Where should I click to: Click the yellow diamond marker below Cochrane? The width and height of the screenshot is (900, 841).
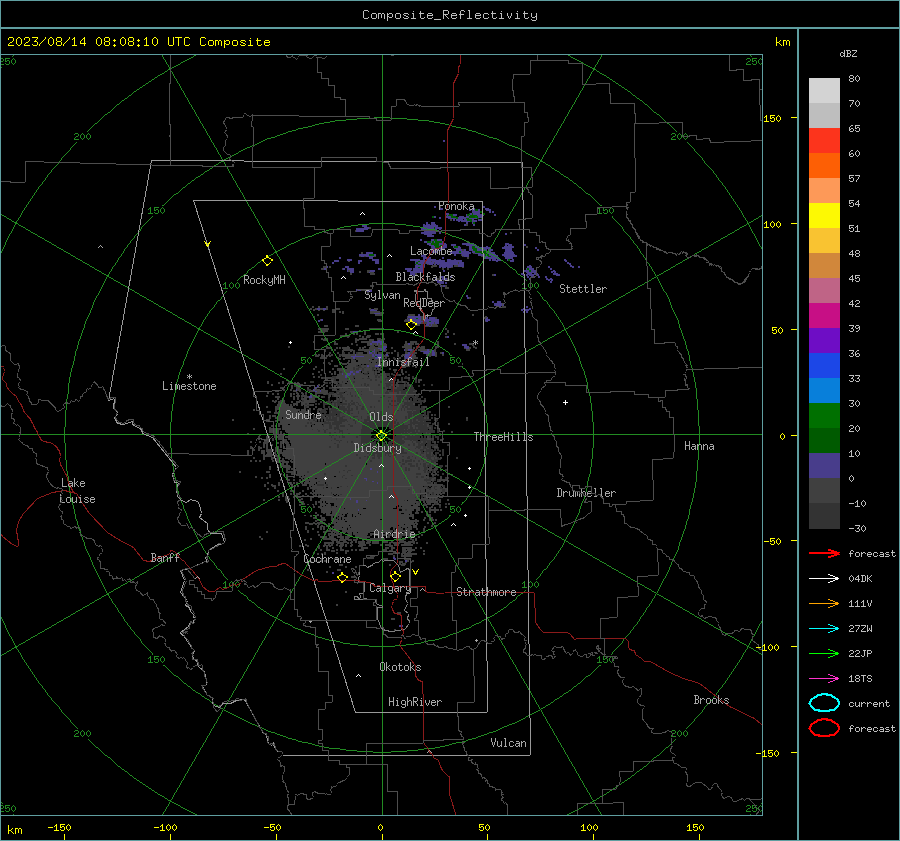(342, 577)
